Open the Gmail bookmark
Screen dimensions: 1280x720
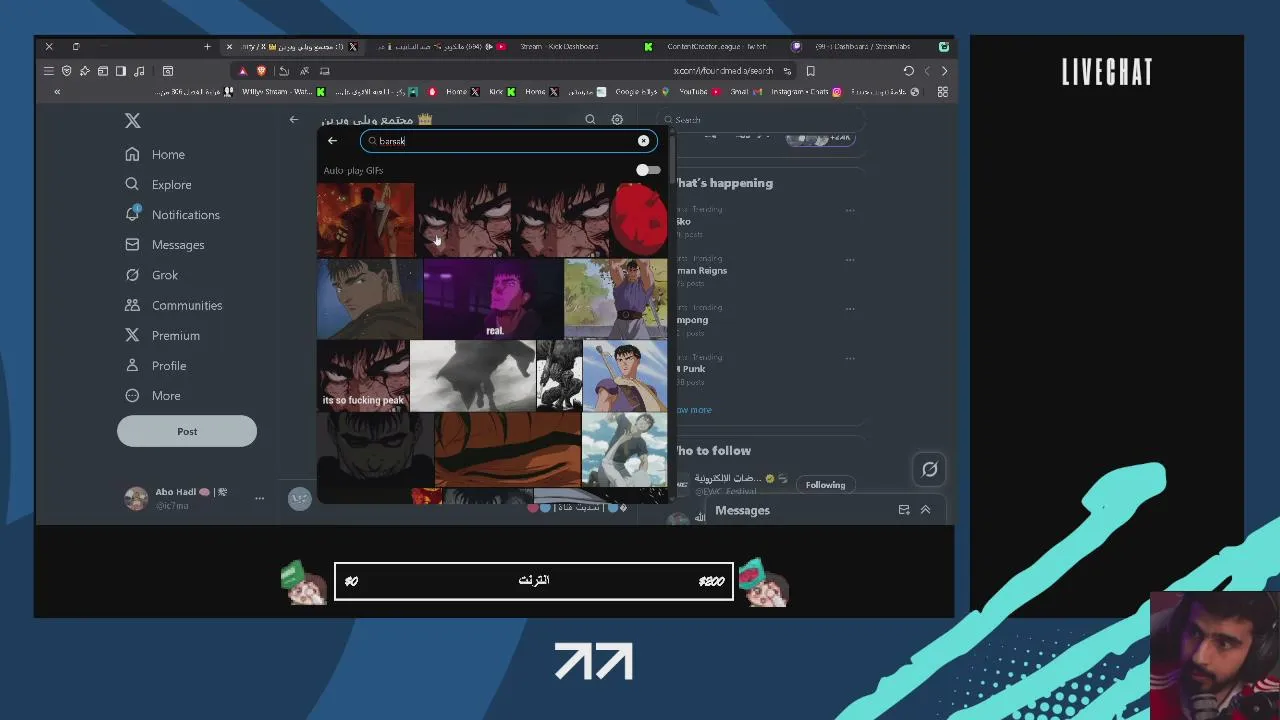pyautogui.click(x=745, y=92)
